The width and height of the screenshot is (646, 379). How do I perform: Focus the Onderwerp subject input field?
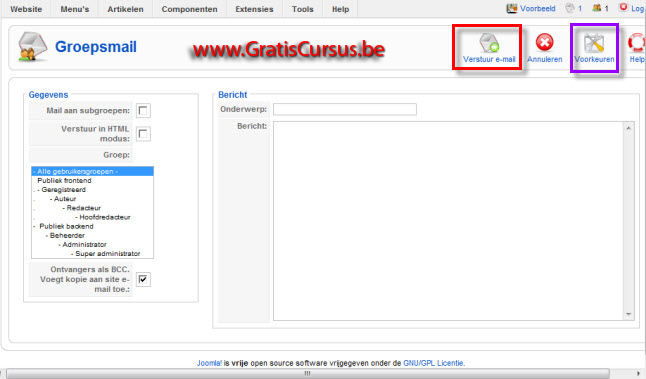tap(345, 109)
